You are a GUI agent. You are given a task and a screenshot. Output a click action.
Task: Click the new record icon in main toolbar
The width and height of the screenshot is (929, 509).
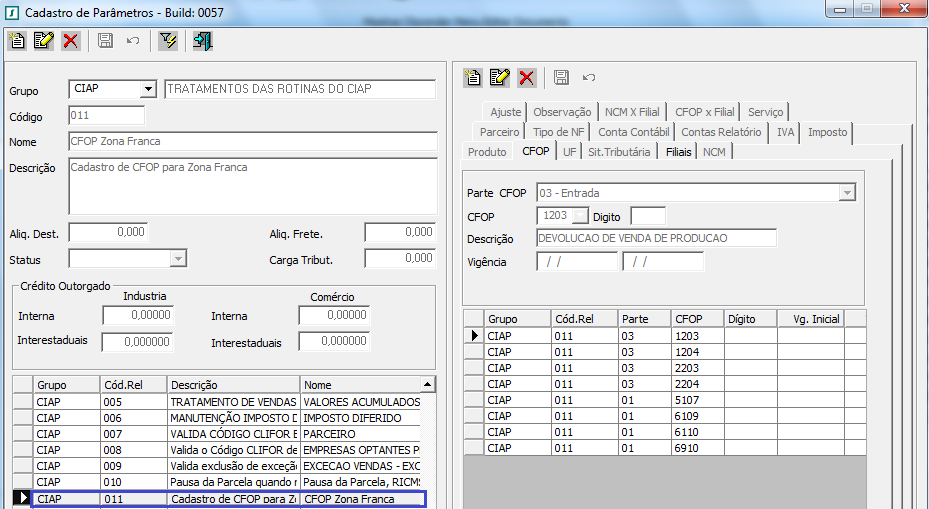(x=17, y=41)
